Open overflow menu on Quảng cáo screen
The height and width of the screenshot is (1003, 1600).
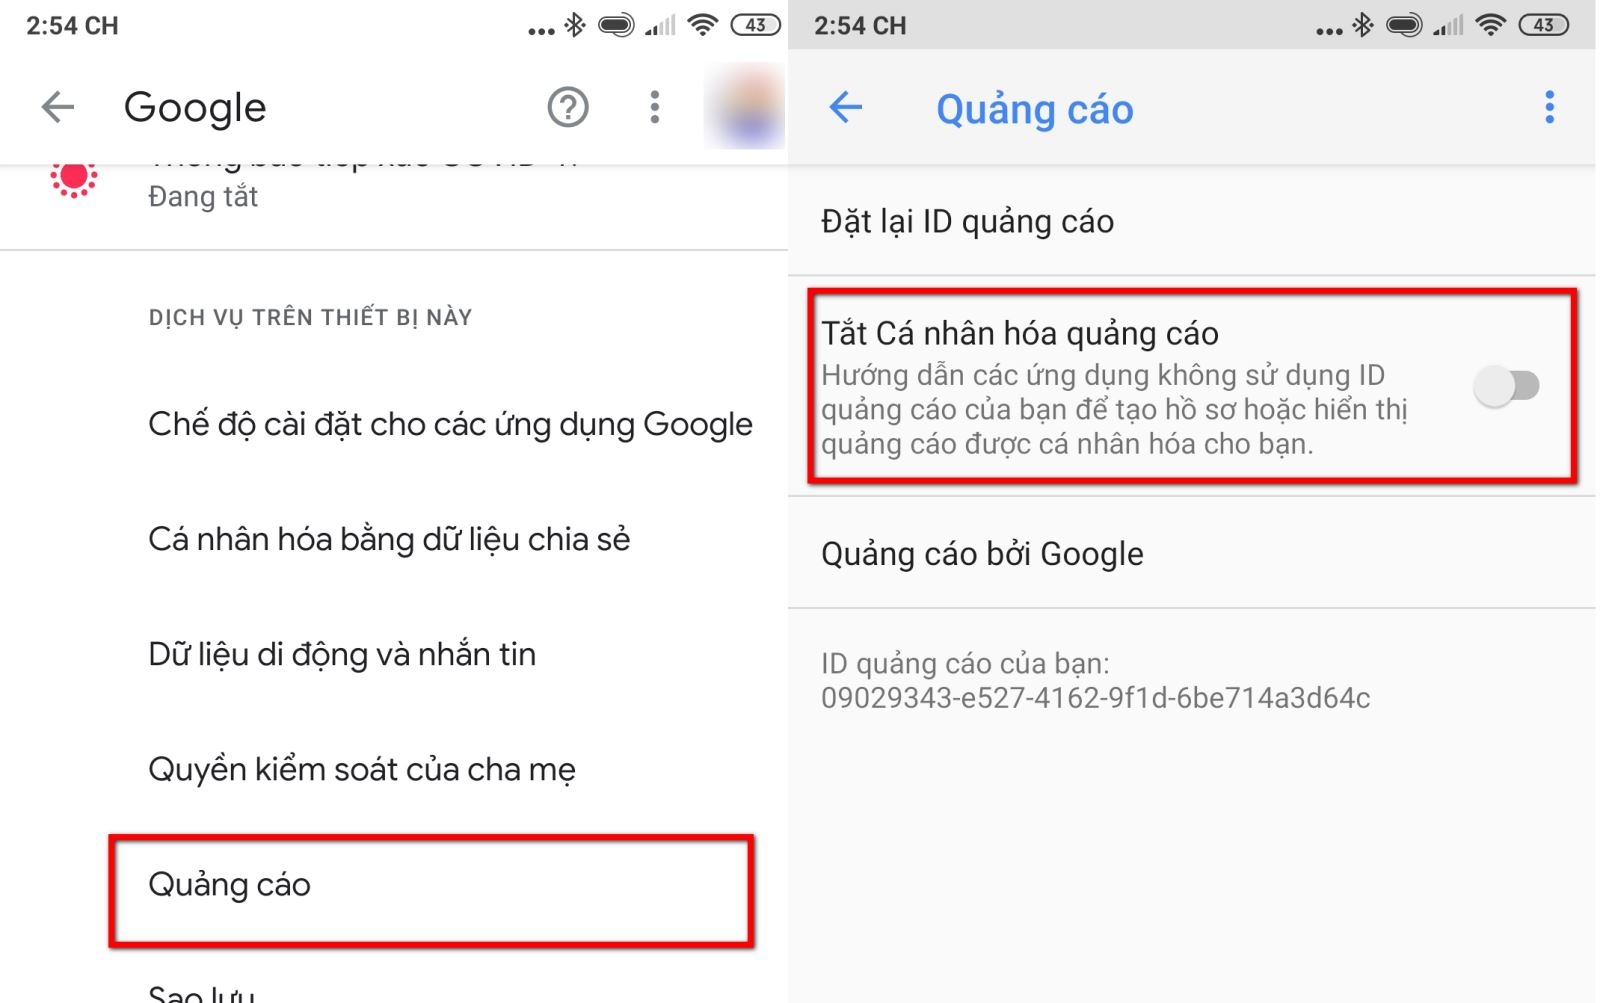coord(1550,107)
